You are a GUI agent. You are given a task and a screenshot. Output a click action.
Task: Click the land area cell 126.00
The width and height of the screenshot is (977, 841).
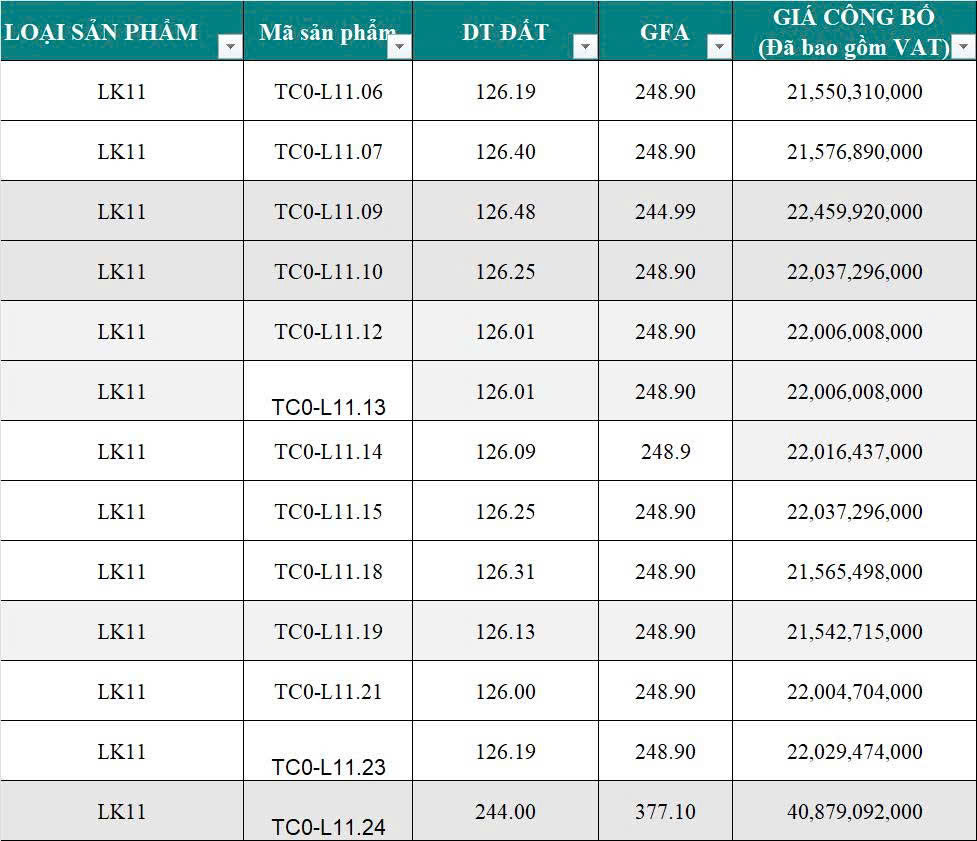(x=505, y=692)
